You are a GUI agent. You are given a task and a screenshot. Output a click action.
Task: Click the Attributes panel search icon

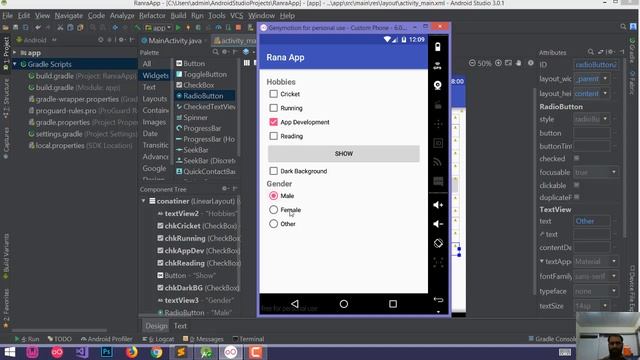(591, 52)
